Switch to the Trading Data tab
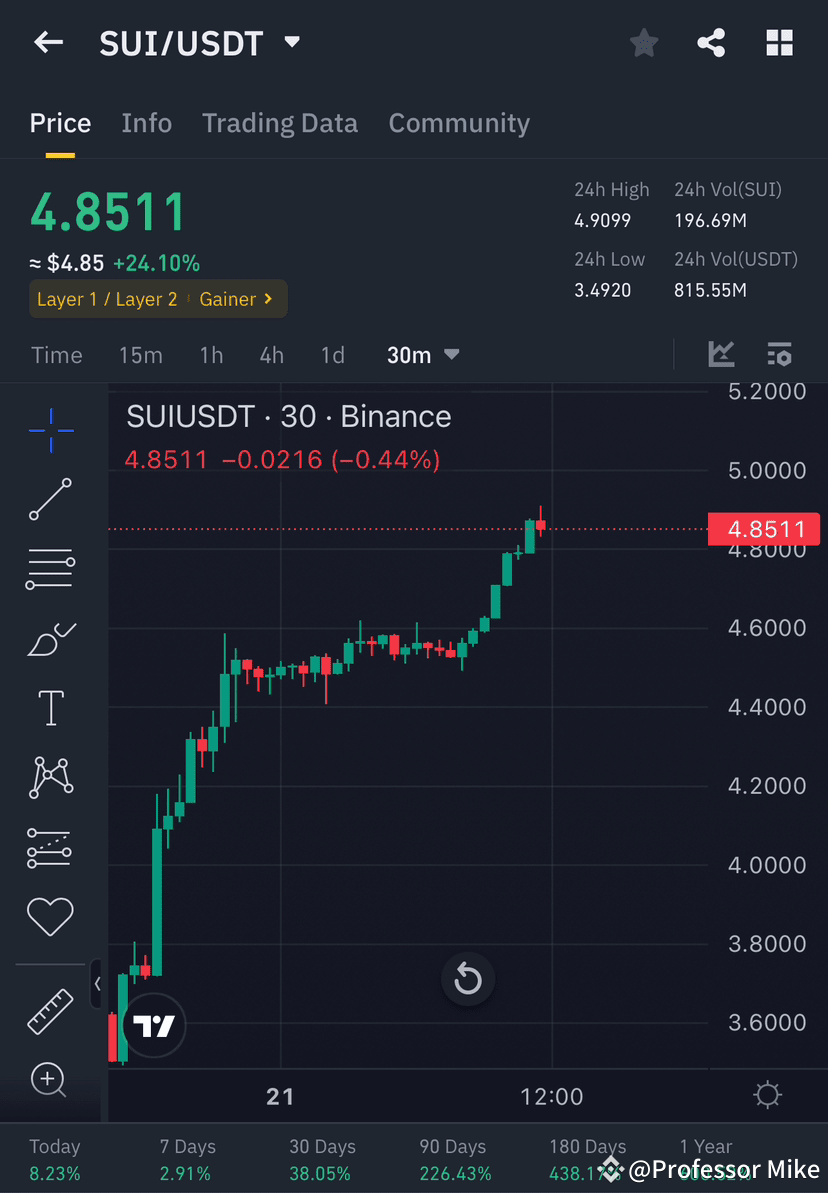Image resolution: width=828 pixels, height=1193 pixels. pos(280,122)
